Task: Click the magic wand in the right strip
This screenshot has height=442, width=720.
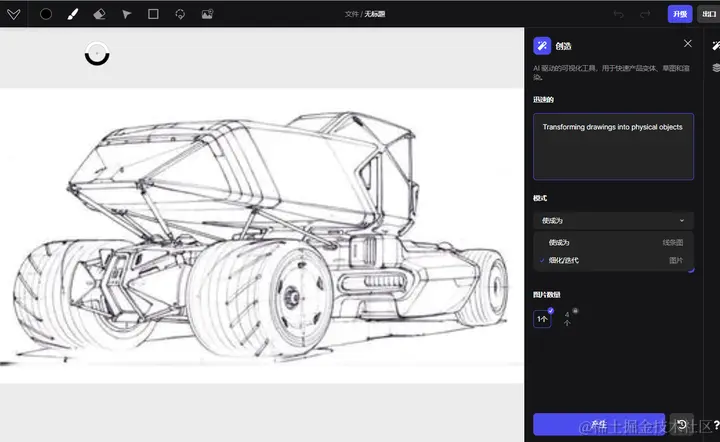Action: pos(715,45)
